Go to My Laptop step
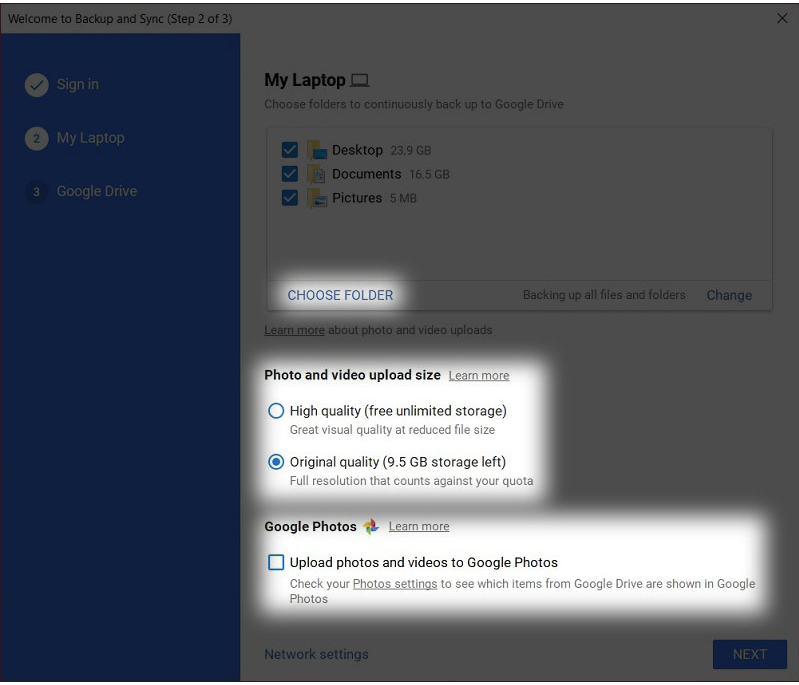This screenshot has height=685, width=799. click(90, 138)
